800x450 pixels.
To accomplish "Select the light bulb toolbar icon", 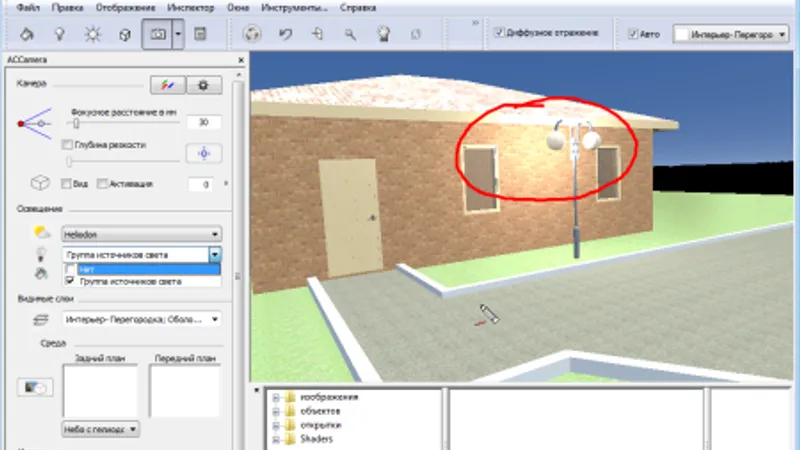I will coord(60,34).
